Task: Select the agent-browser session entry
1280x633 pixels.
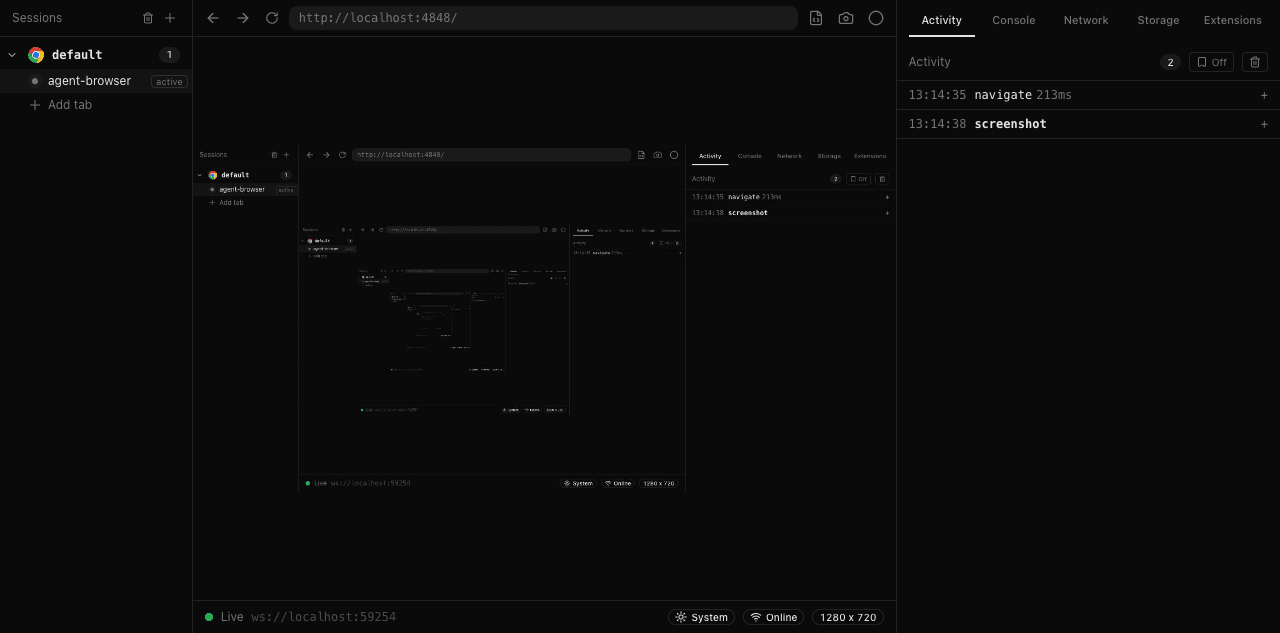Action: pyautogui.click(x=89, y=81)
